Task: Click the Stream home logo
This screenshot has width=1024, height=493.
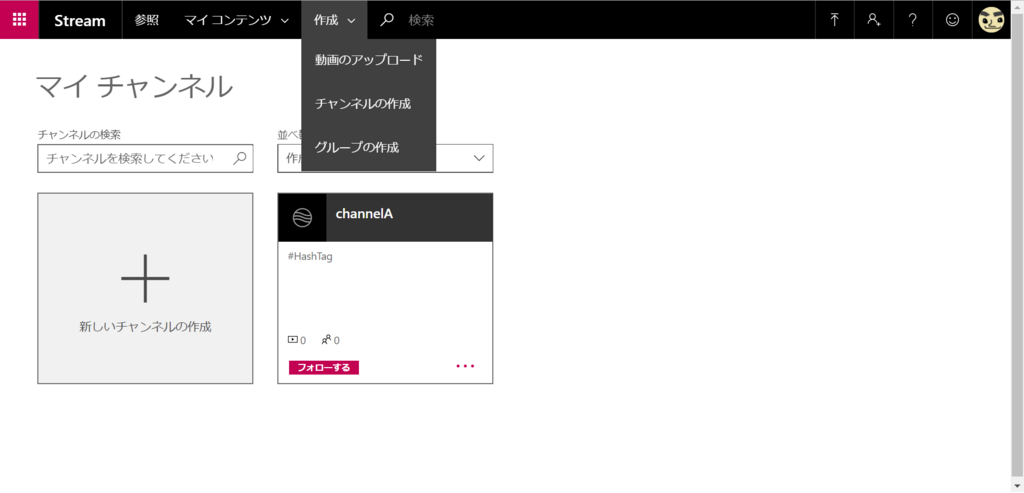Action: click(80, 20)
